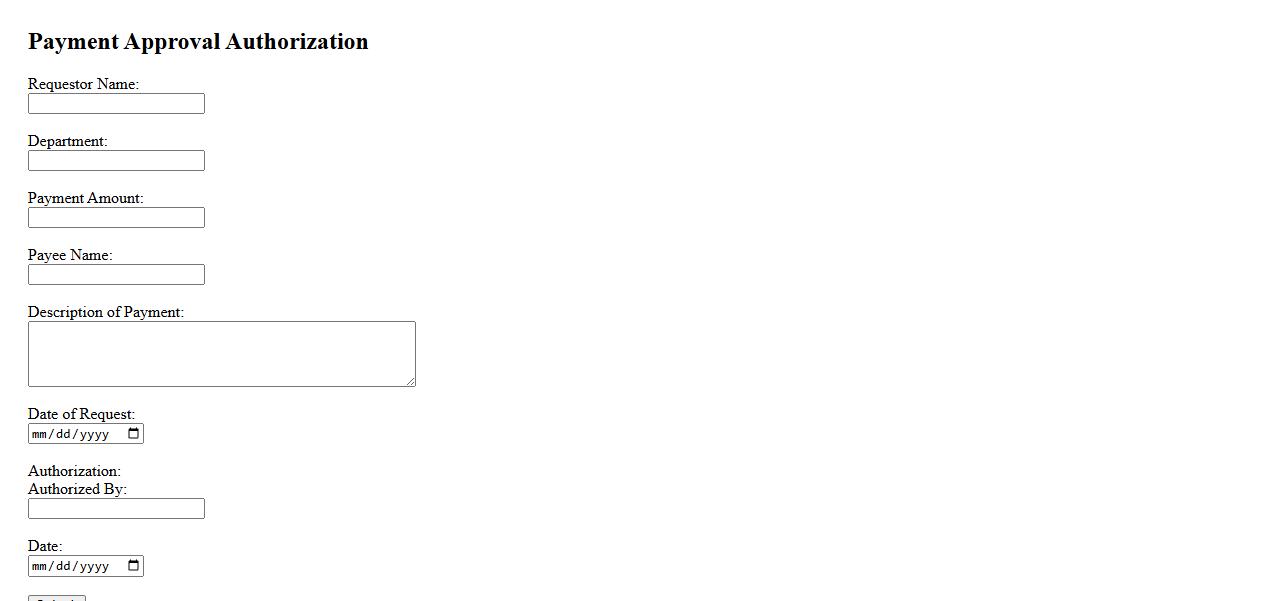This screenshot has height=601, width=1278.
Task: Focus the Department text box
Action: pos(116,161)
